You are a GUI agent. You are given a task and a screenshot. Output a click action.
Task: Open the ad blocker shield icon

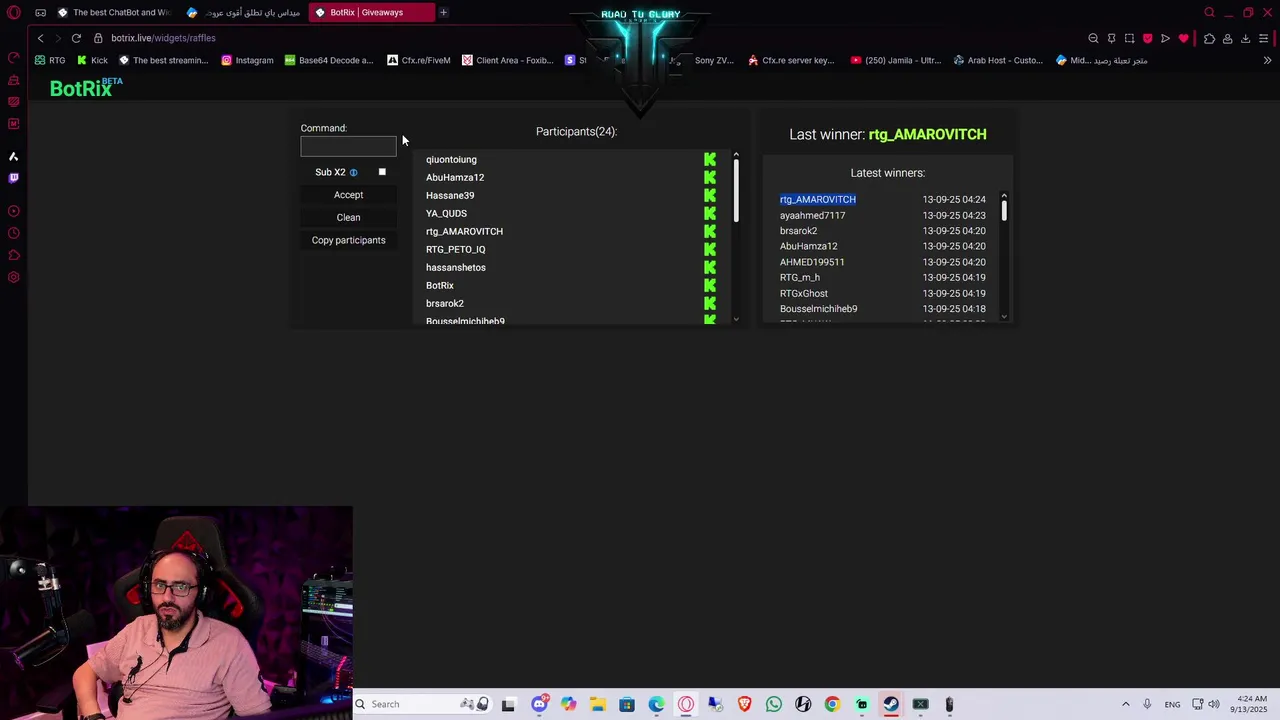coord(1147,38)
